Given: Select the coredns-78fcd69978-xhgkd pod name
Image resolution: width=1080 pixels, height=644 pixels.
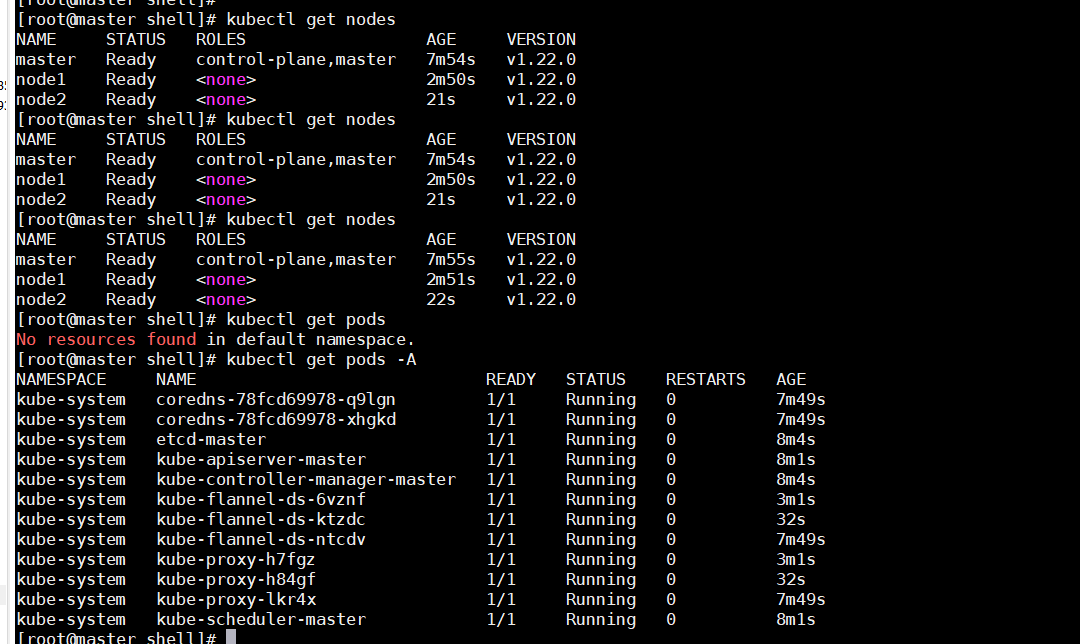Looking at the screenshot, I should pyautogui.click(x=276, y=420).
